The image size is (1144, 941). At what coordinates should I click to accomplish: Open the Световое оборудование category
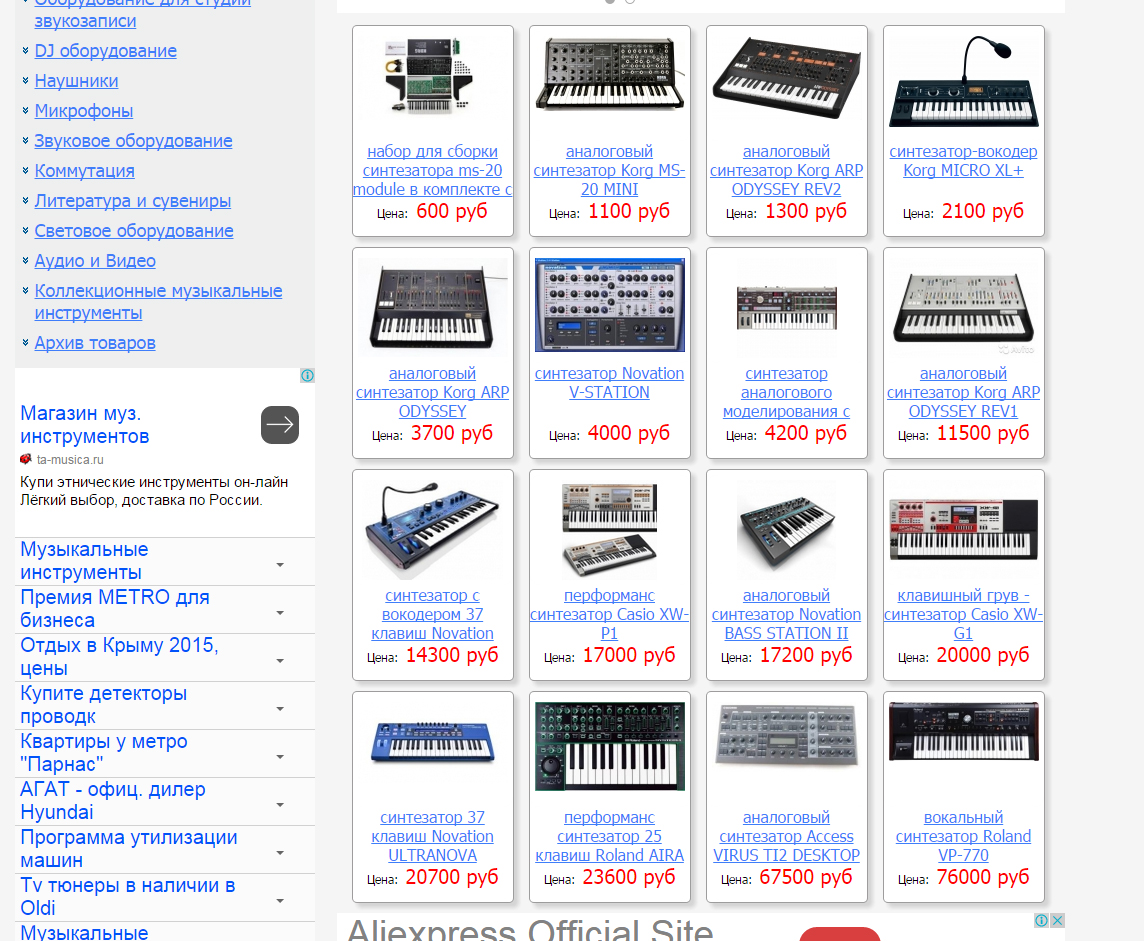(x=134, y=231)
